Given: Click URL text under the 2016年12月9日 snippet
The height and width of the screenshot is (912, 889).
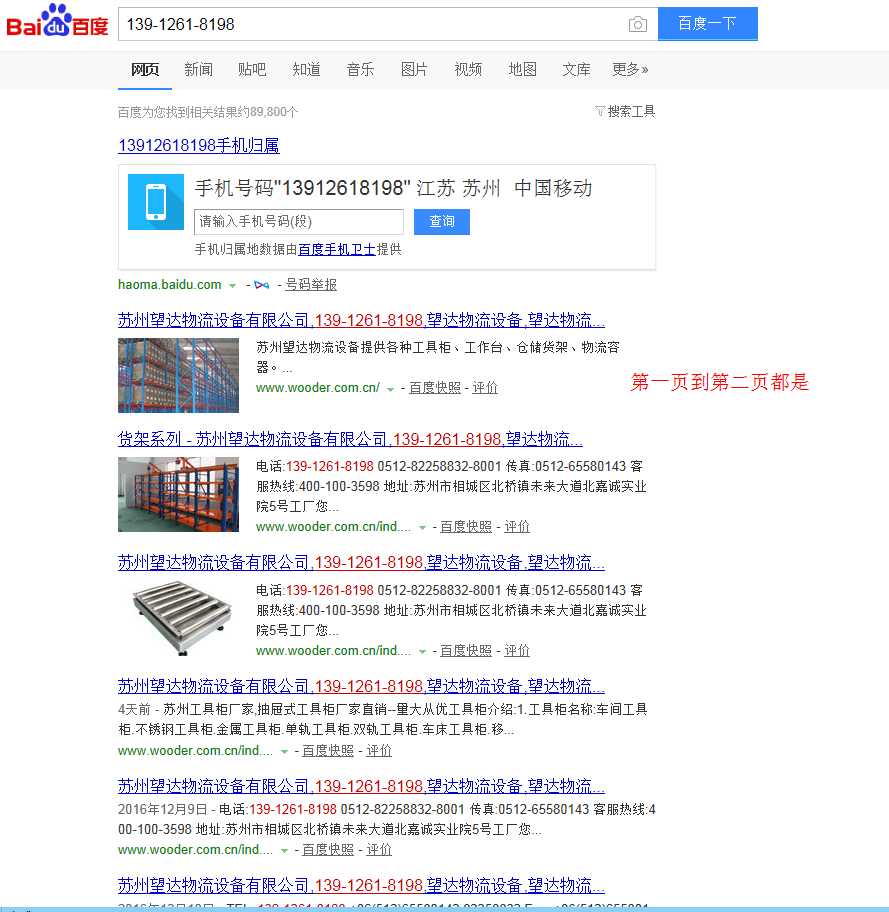Looking at the screenshot, I should pyautogui.click(x=195, y=850).
